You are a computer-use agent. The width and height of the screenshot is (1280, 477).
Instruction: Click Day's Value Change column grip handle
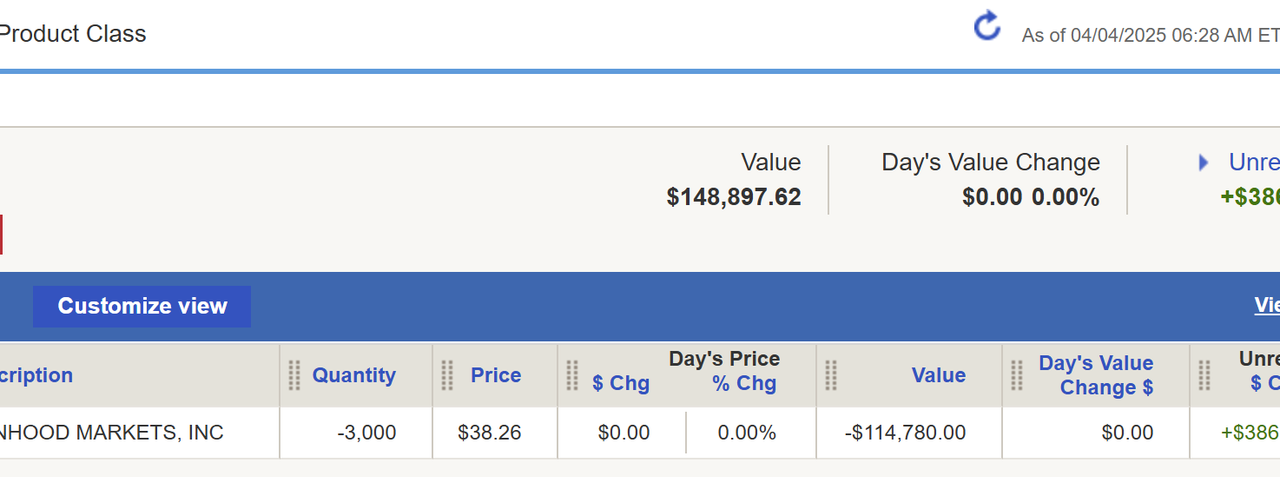1016,376
